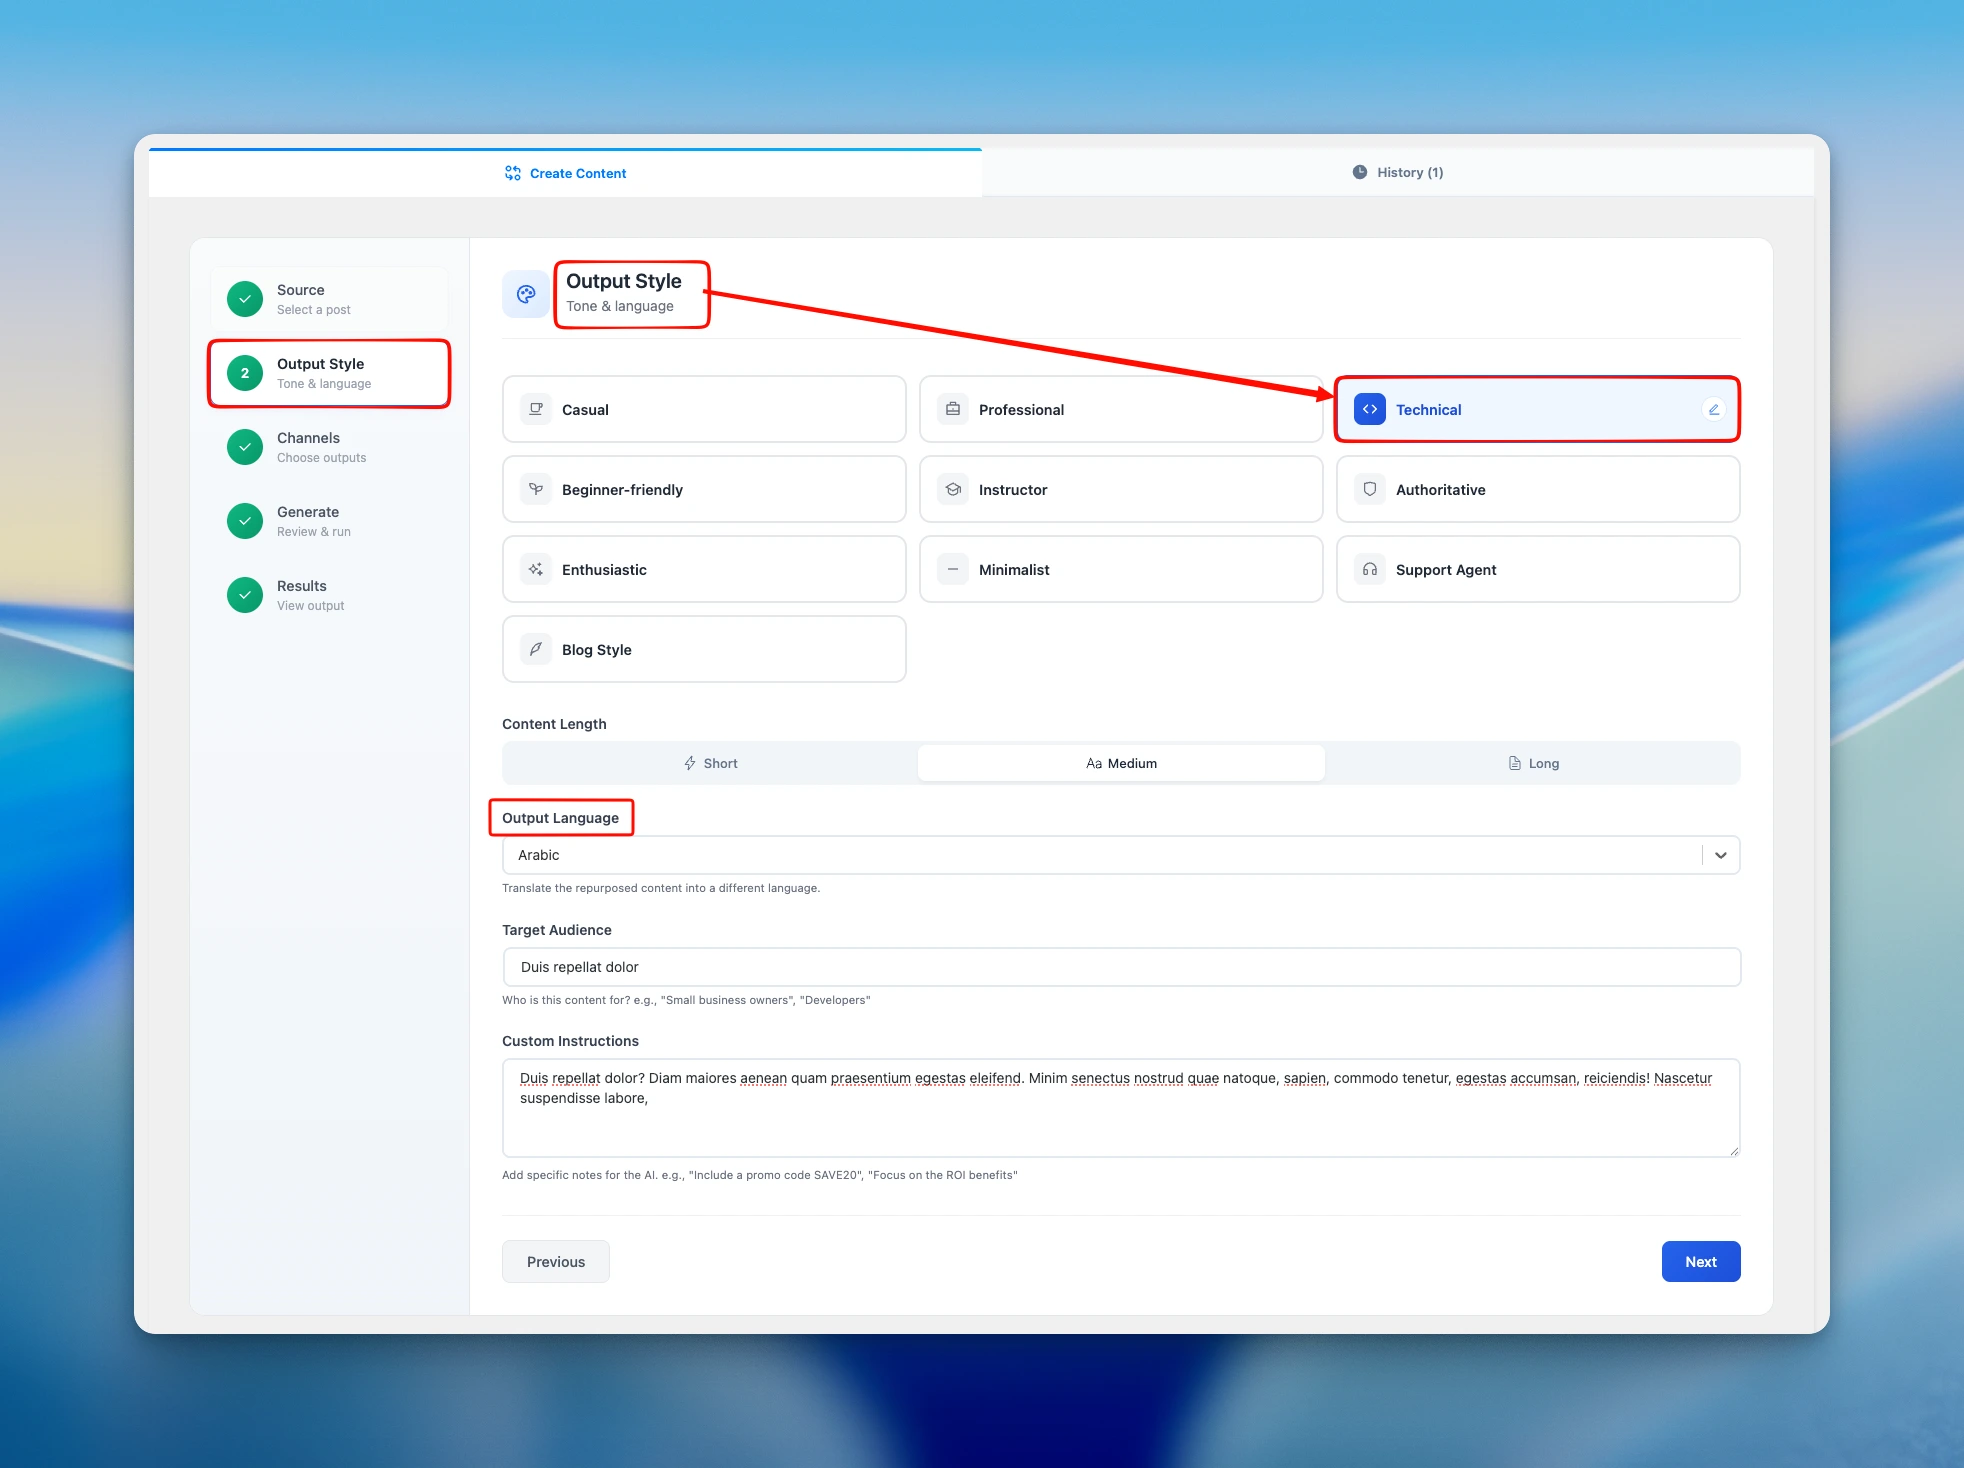Click the Blog Style feather icon
Image resolution: width=1964 pixels, height=1468 pixels.
[536, 649]
